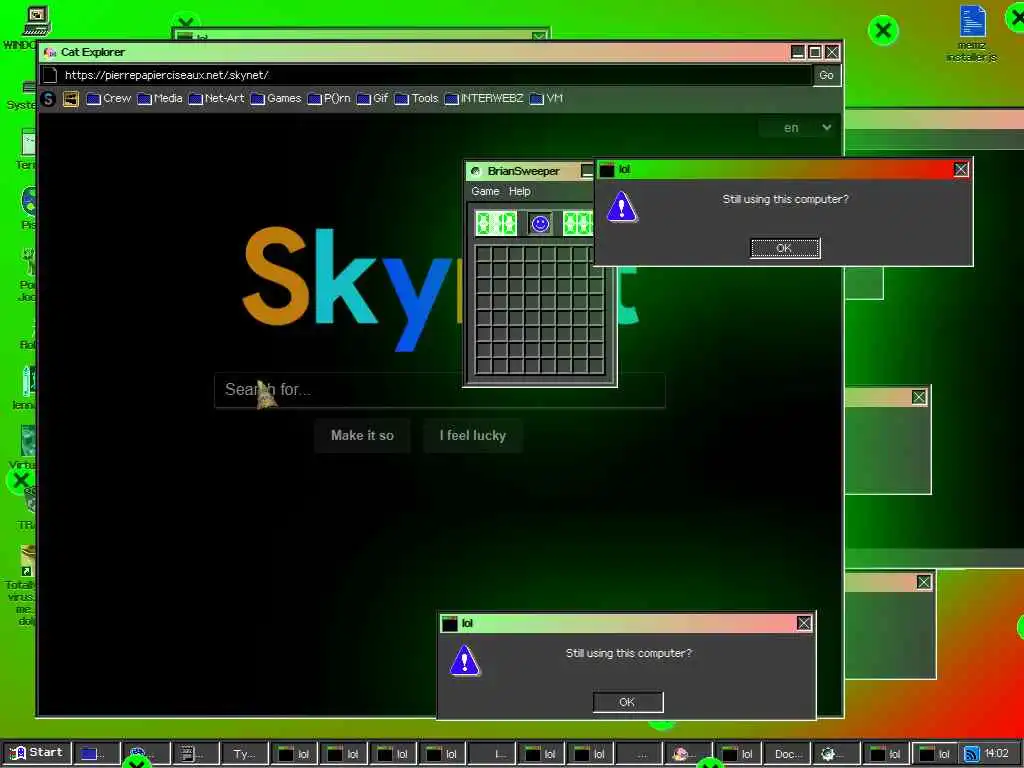The width and height of the screenshot is (1024, 768).
Task: Click the mine counter display in BrianSweeper
Action: 496,223
